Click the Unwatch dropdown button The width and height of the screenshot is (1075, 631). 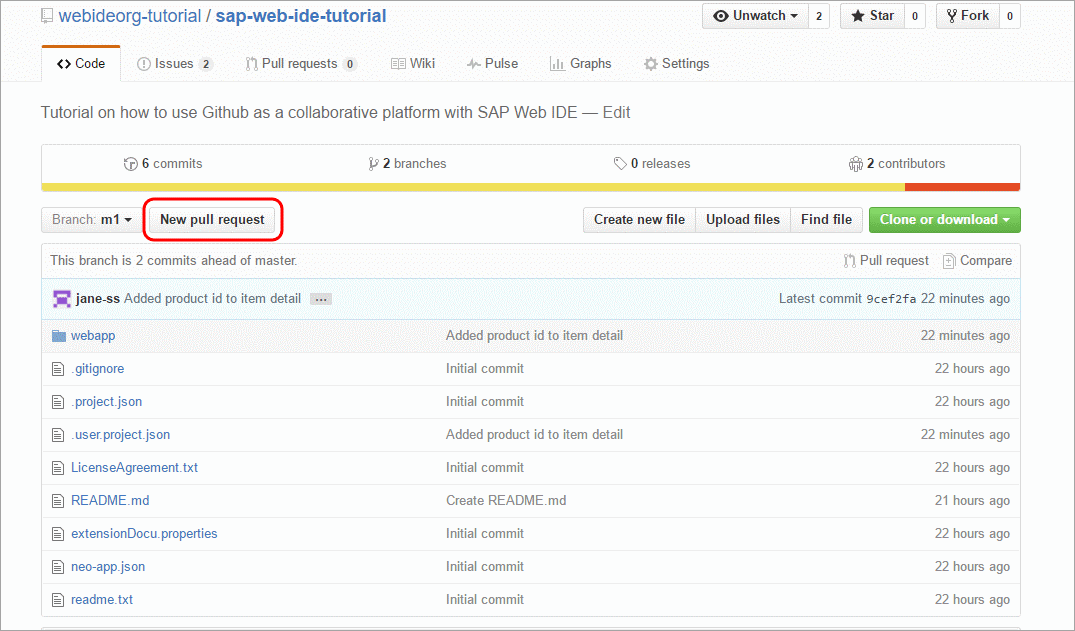[756, 16]
